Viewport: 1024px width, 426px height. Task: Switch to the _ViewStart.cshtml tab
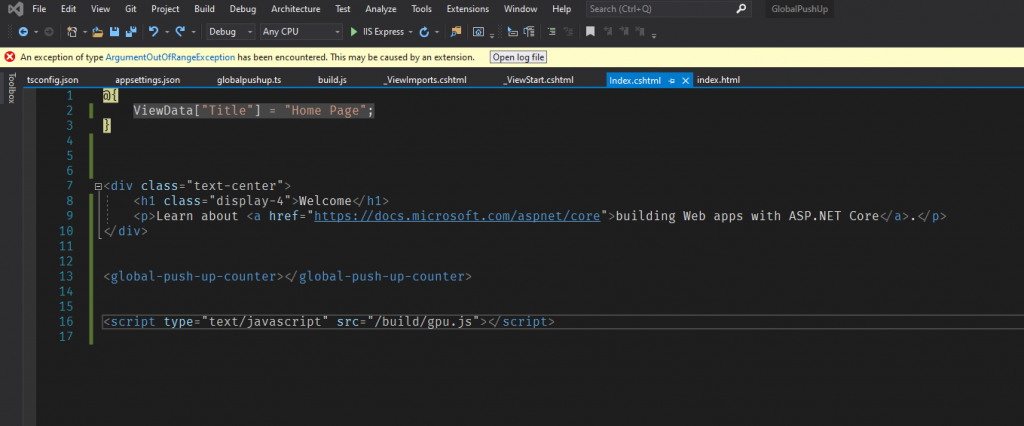[x=538, y=80]
